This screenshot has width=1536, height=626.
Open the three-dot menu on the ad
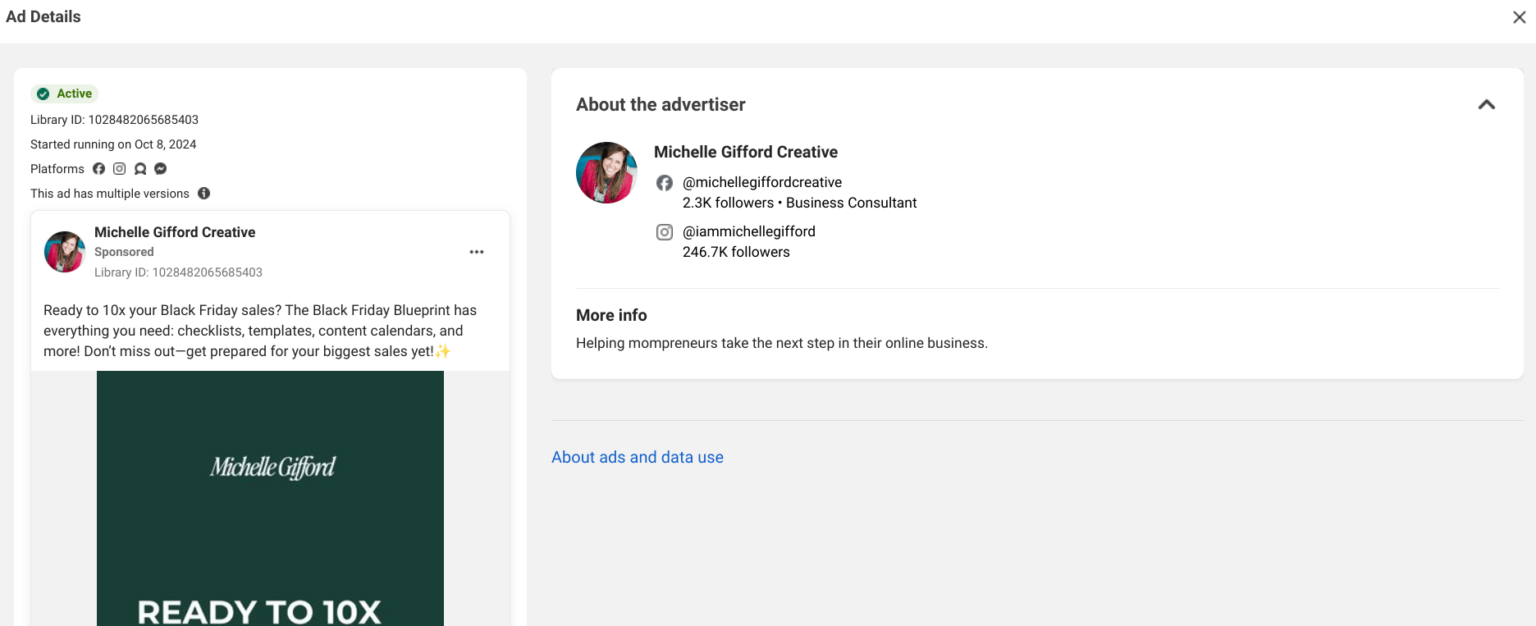tap(477, 251)
